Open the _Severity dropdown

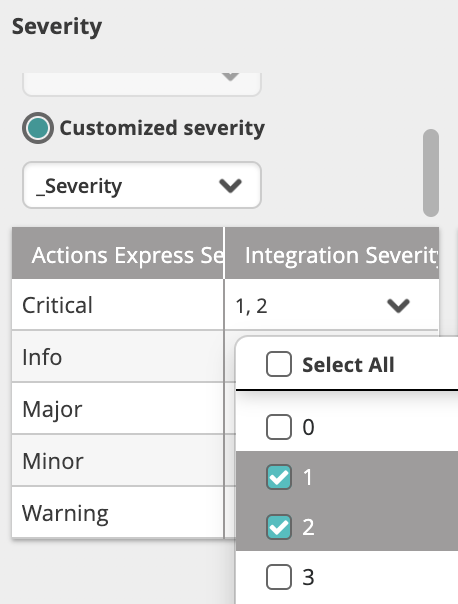[142, 185]
